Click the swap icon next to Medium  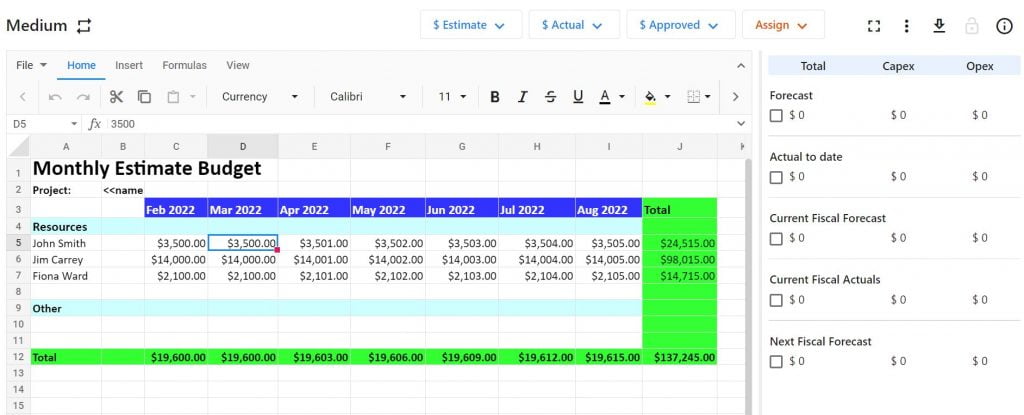(x=84, y=25)
